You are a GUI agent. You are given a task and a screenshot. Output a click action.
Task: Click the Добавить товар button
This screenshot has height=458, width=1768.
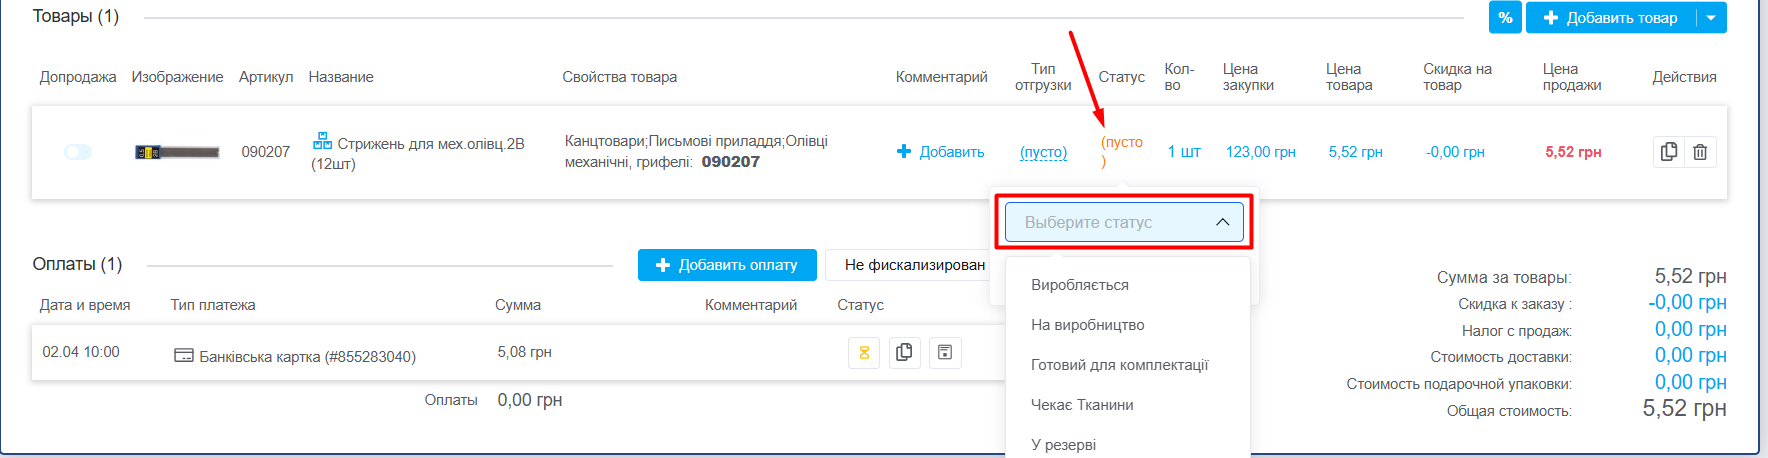(x=1611, y=17)
